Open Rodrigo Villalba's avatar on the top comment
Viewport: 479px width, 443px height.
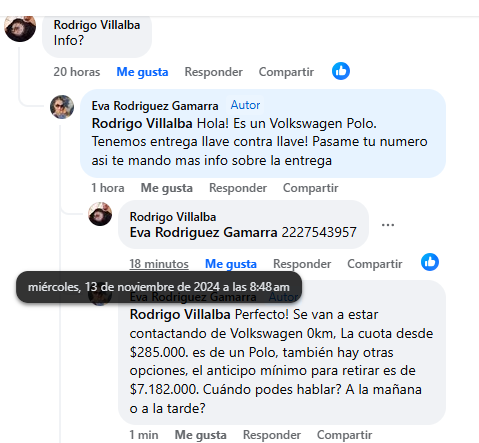point(20,28)
